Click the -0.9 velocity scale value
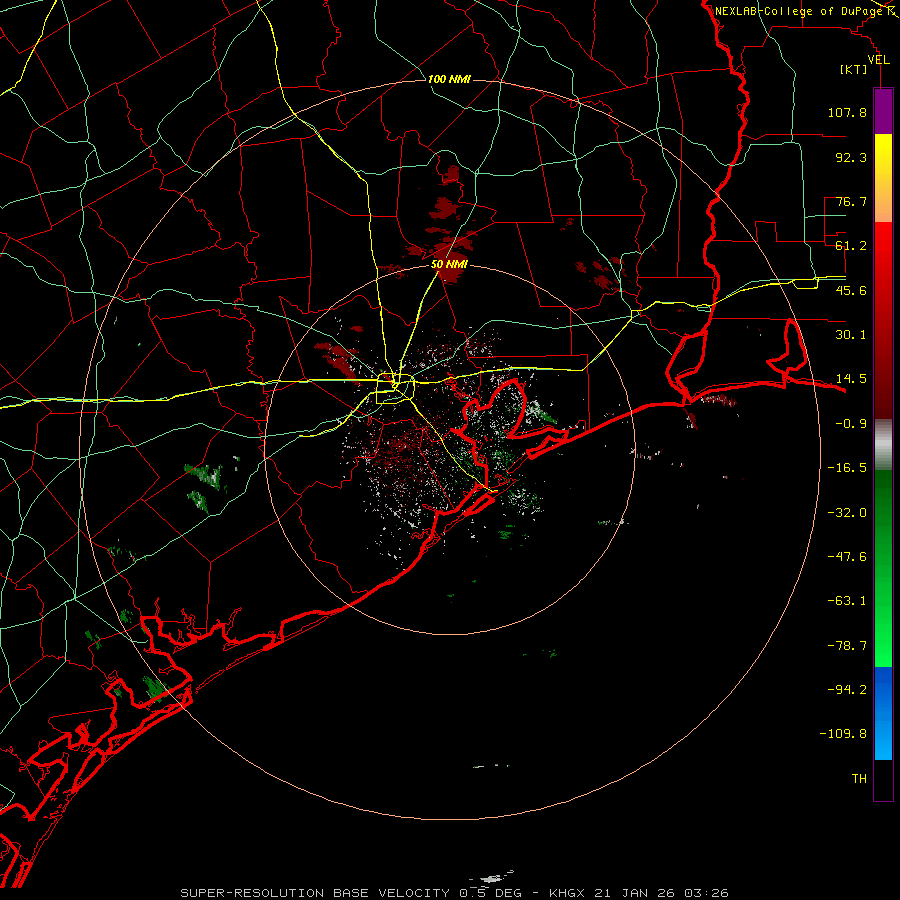The width and height of the screenshot is (900, 900). (851, 424)
